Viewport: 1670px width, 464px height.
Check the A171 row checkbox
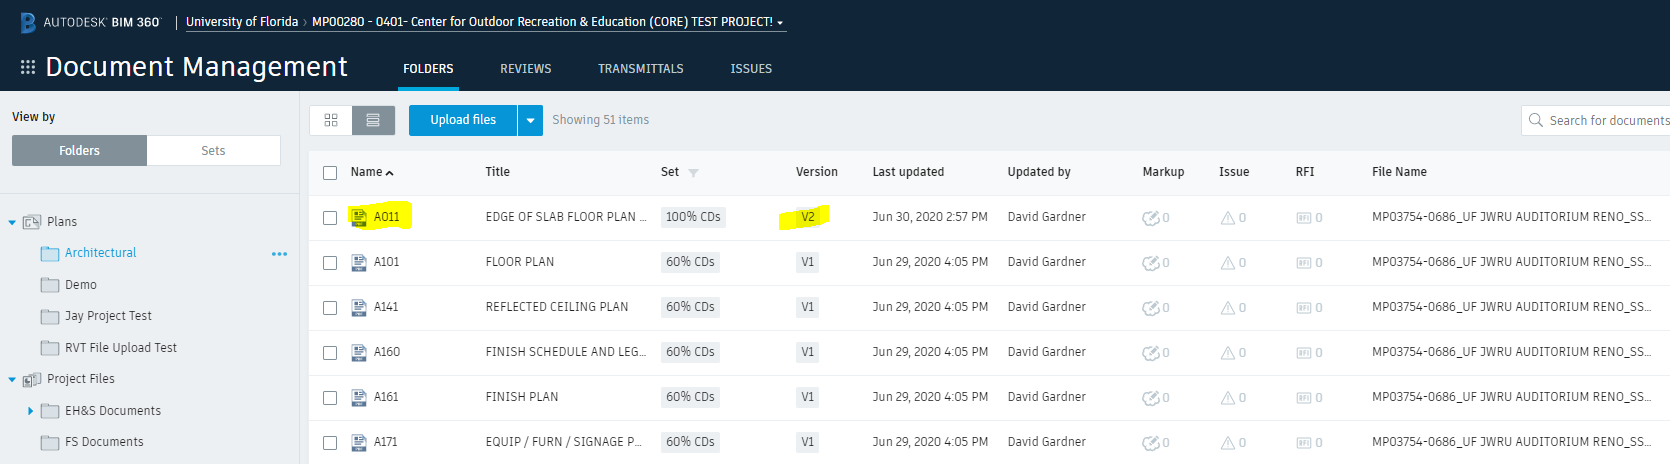point(330,443)
